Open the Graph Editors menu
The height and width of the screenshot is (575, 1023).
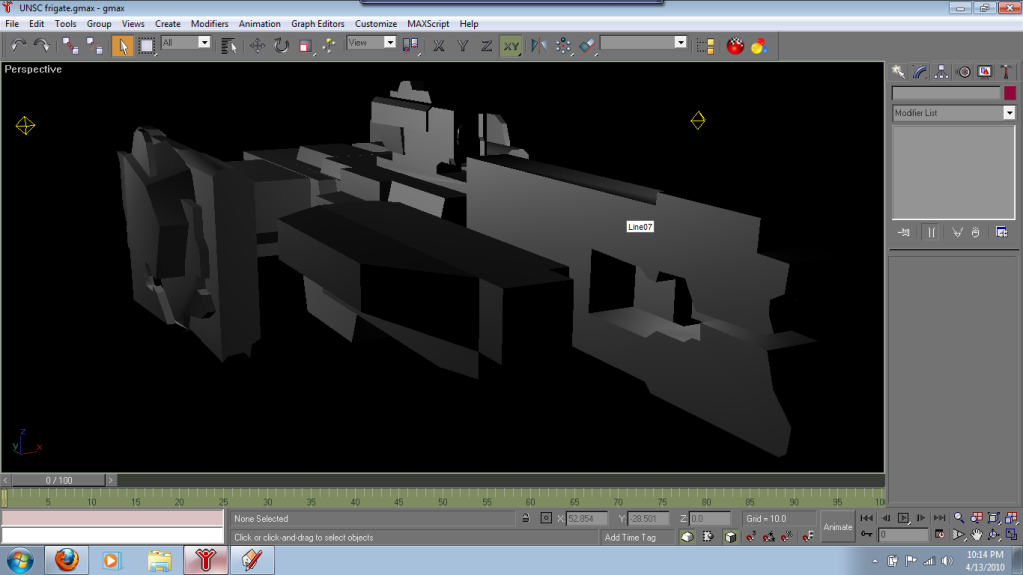(x=318, y=23)
